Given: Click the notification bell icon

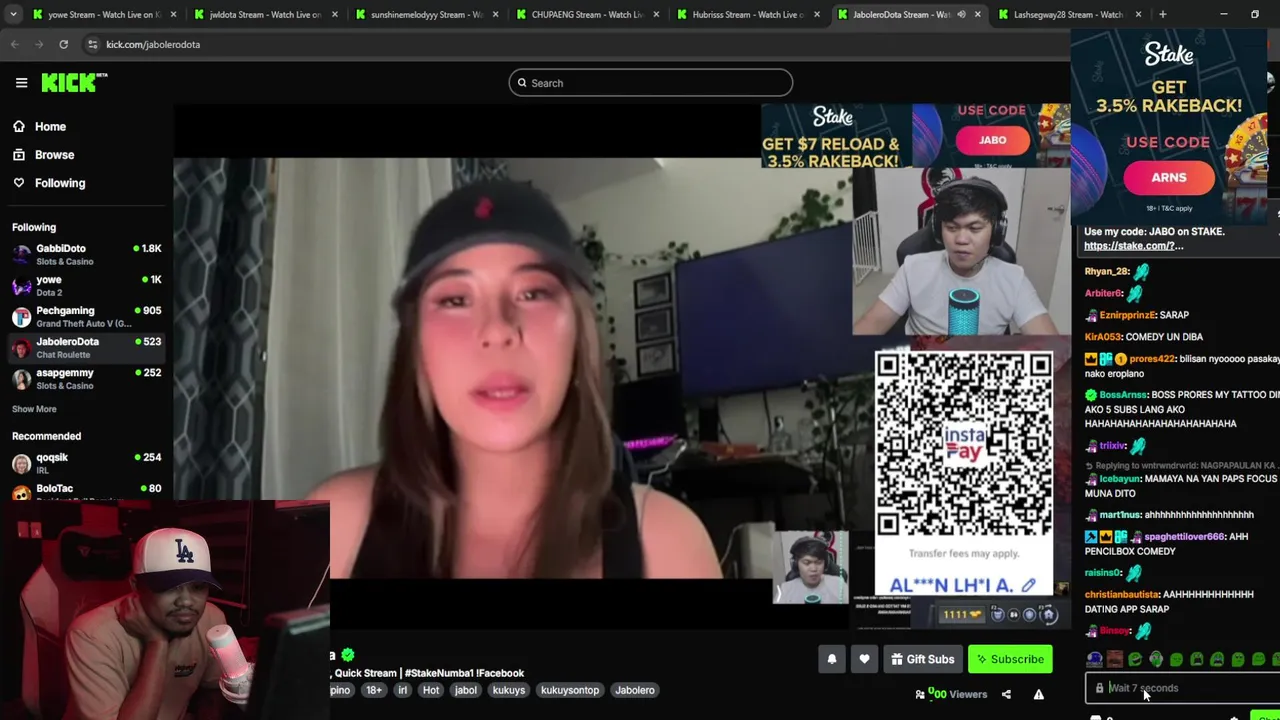Looking at the screenshot, I should [x=831, y=659].
